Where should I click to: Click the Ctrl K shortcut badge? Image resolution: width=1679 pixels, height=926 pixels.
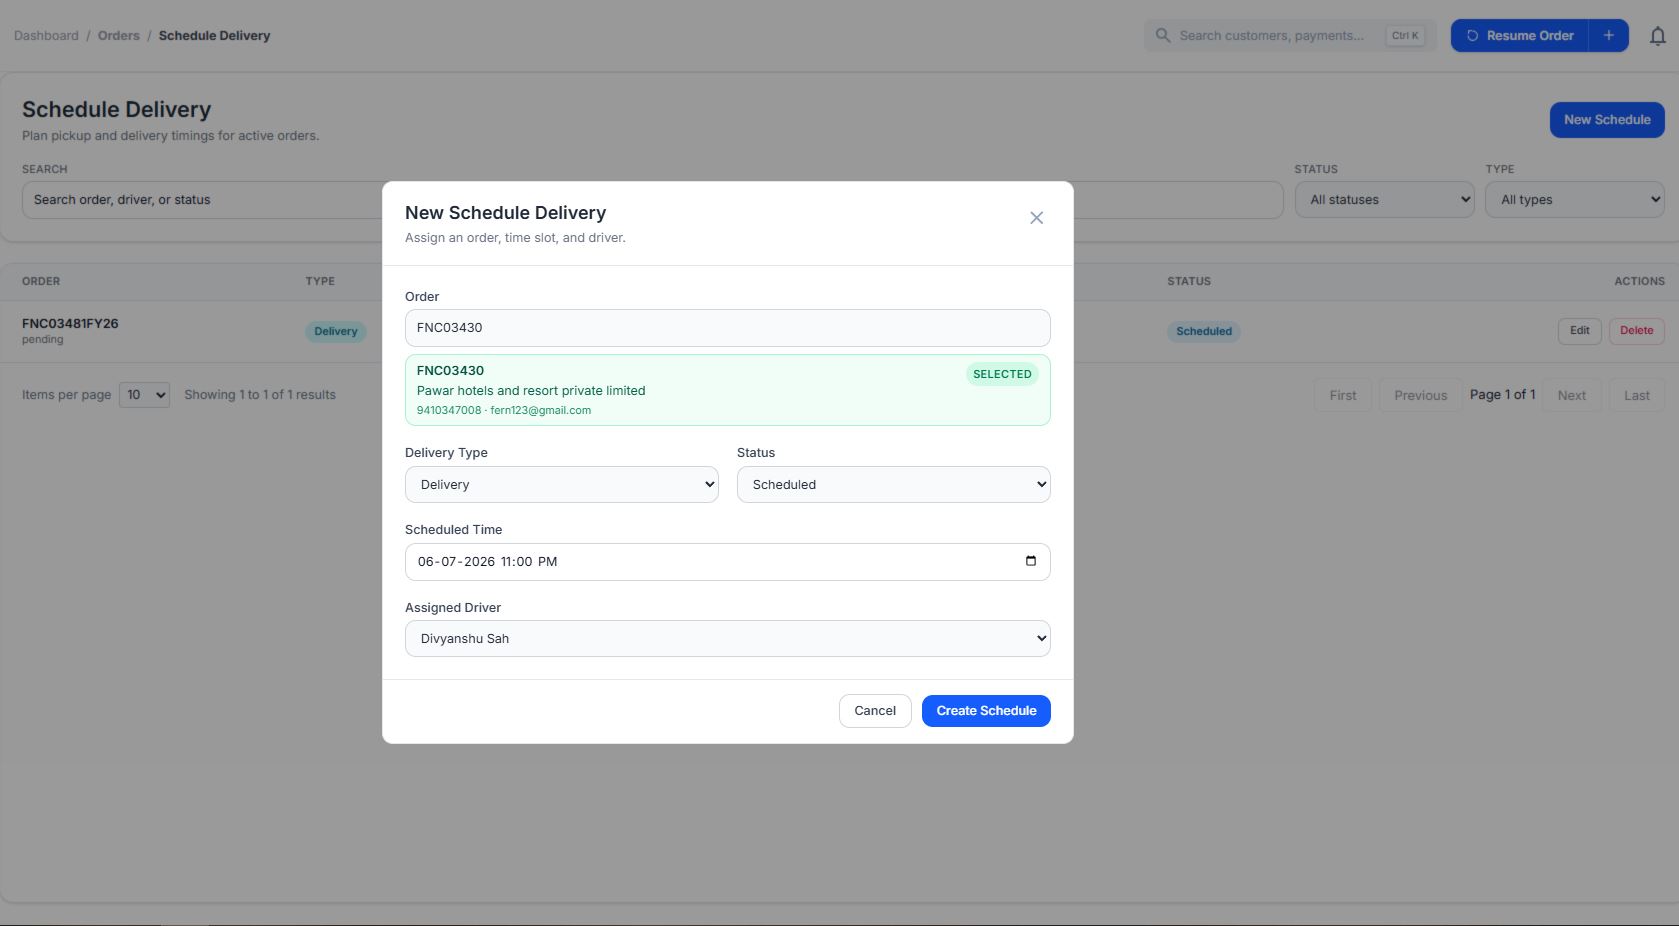1405,36
